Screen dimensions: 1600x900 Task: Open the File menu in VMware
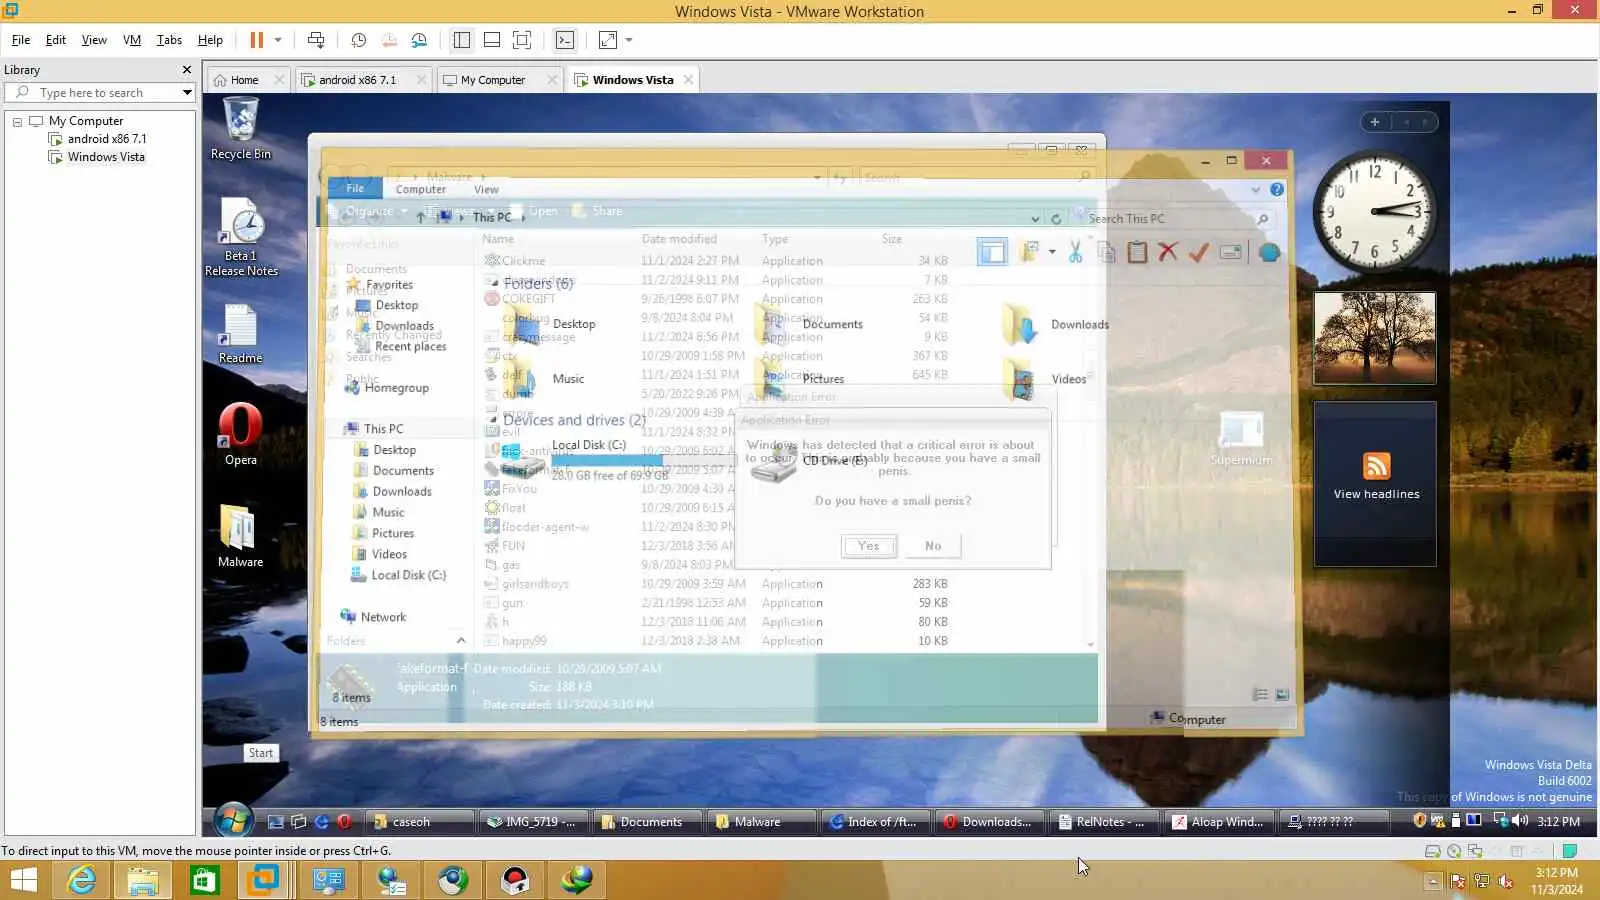(x=21, y=40)
